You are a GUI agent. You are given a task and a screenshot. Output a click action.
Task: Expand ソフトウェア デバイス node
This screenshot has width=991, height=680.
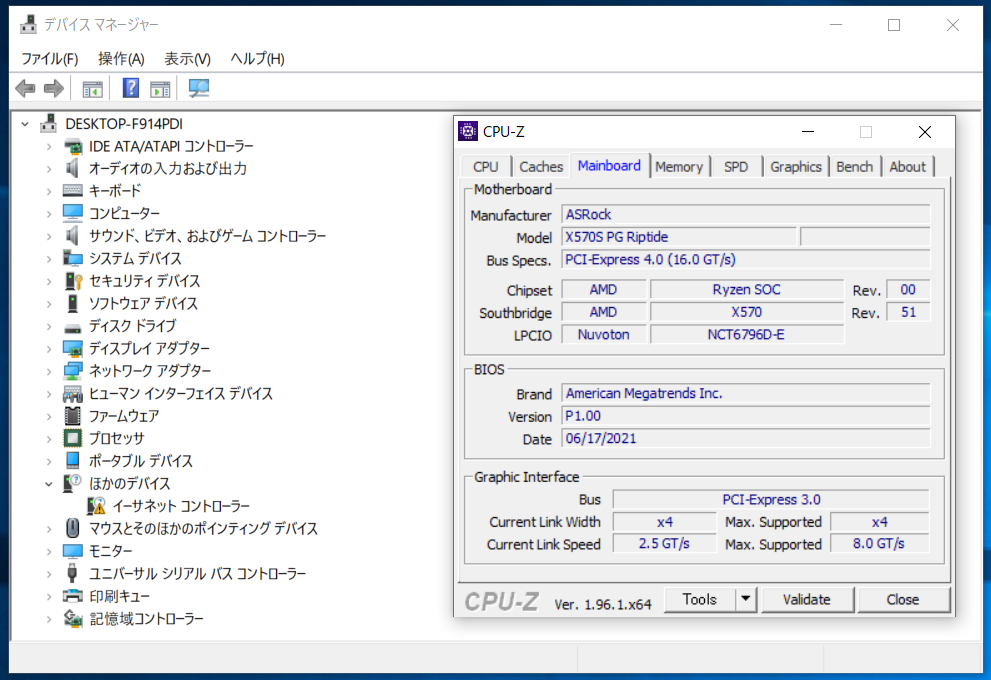(x=49, y=304)
